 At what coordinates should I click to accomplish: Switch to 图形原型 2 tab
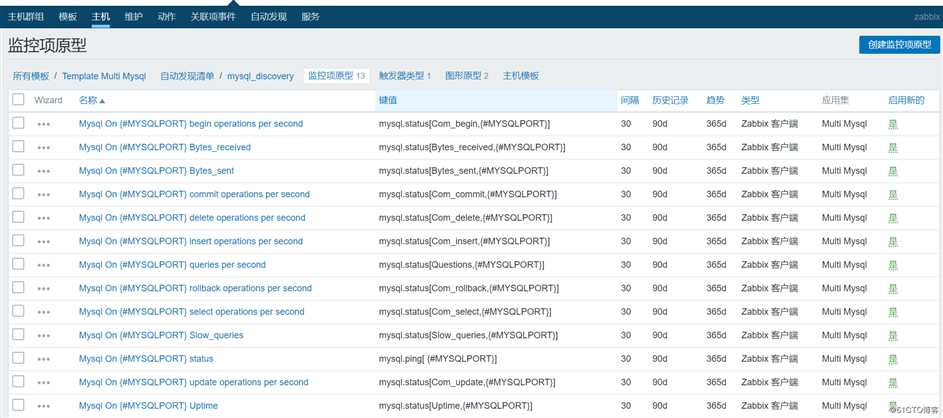point(467,76)
